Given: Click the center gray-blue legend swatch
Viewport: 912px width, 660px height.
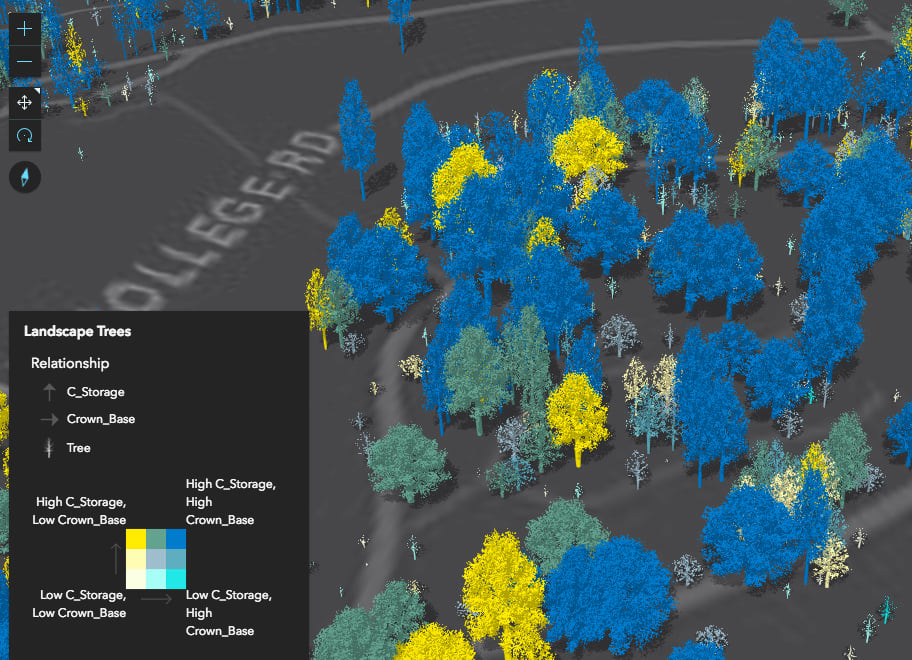Looking at the screenshot, I should coord(156,559).
